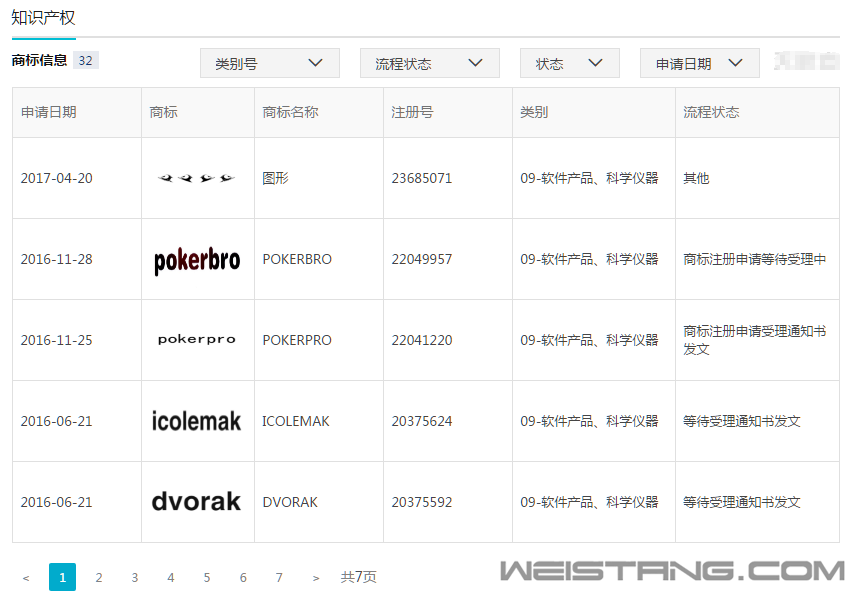Screen dimensions: 858x594
Task: Select the date 2016-11-28
Action: click(56, 259)
